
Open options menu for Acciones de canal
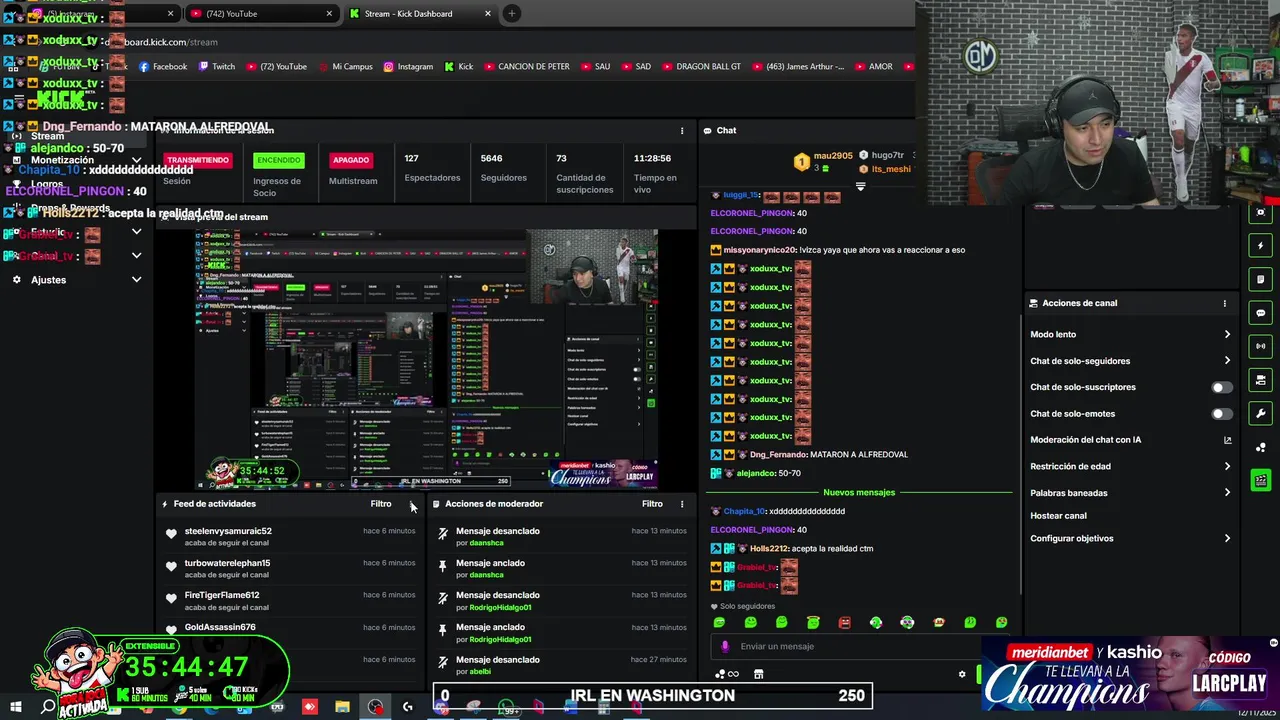pos(1224,303)
